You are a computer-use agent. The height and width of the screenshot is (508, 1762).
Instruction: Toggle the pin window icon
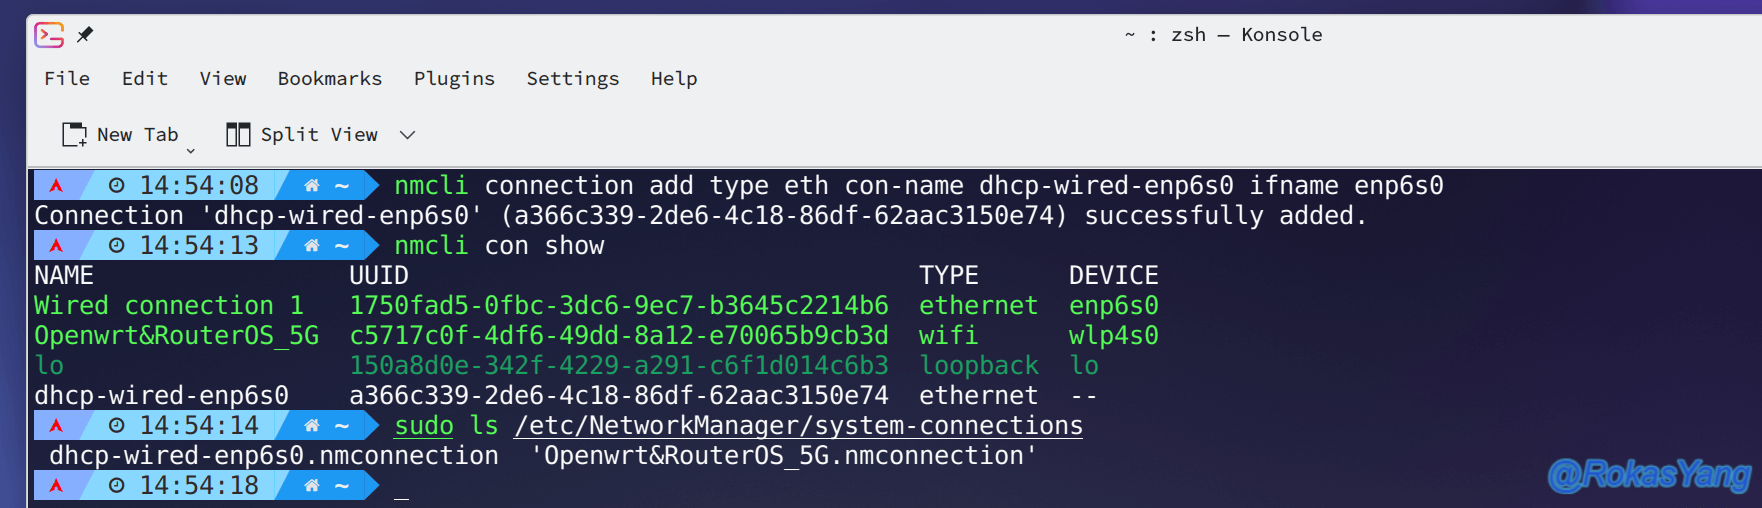point(85,35)
